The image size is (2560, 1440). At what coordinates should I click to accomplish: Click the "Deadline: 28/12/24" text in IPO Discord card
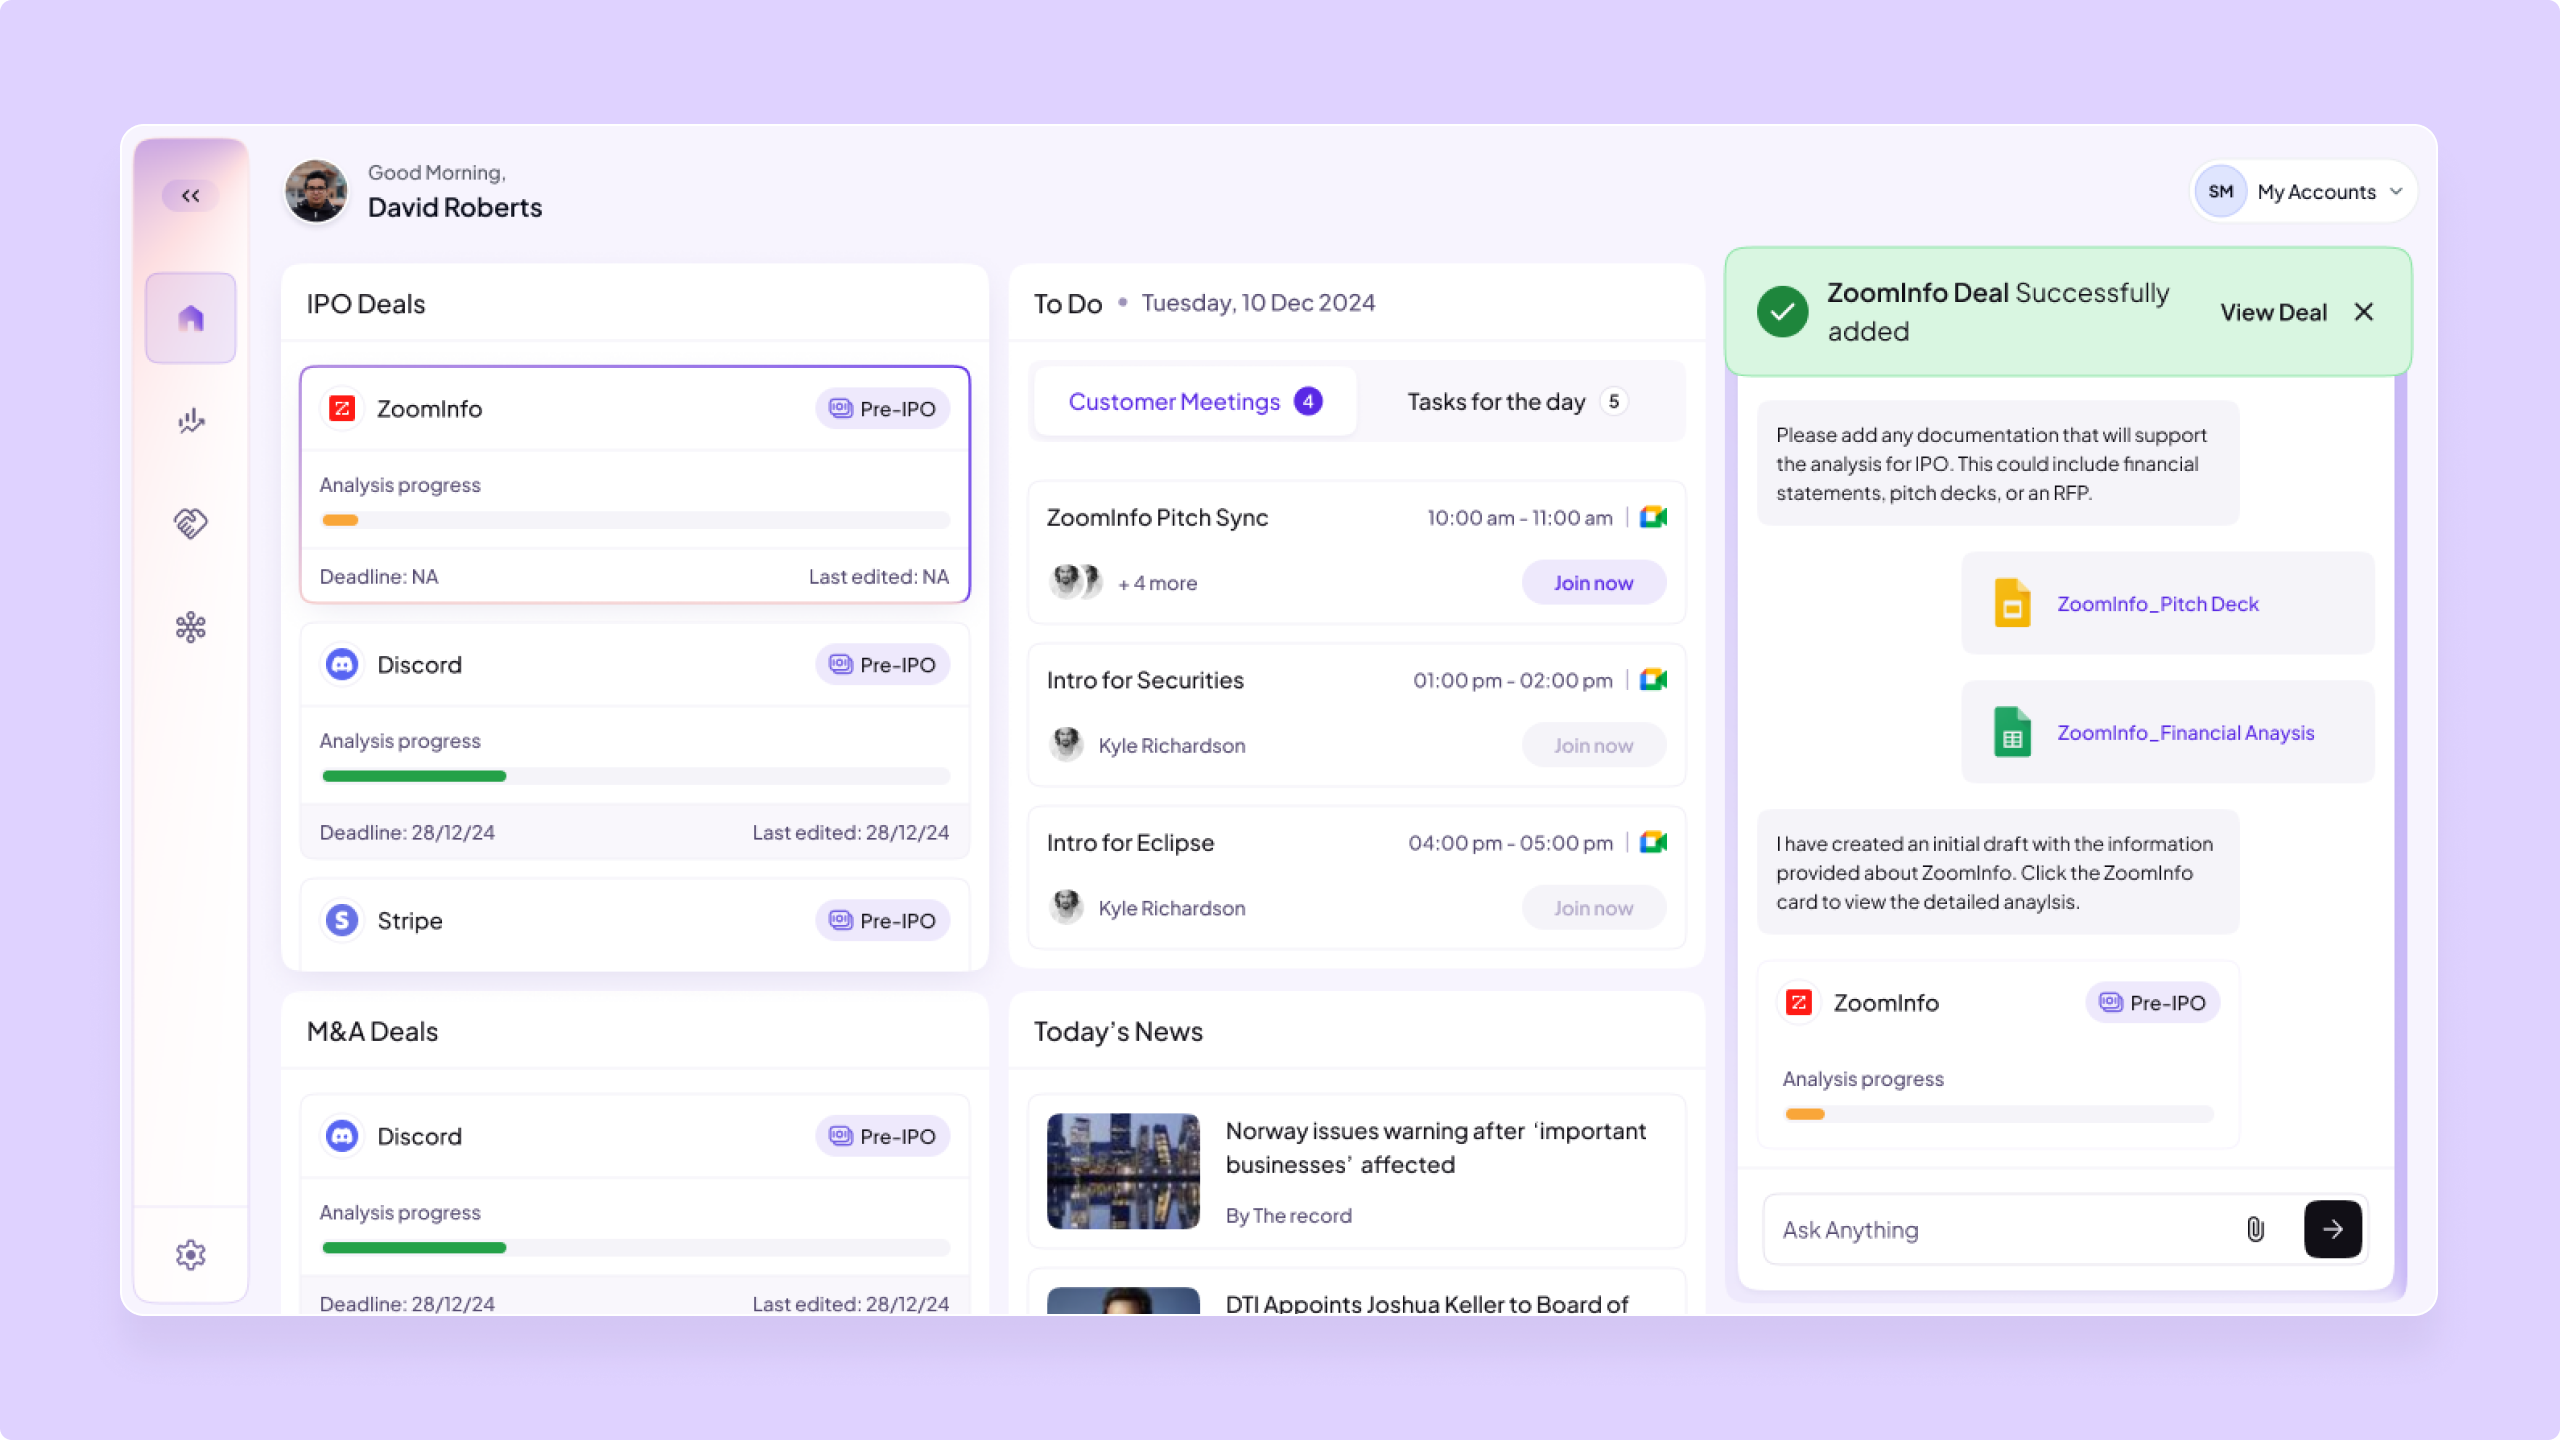coord(407,832)
